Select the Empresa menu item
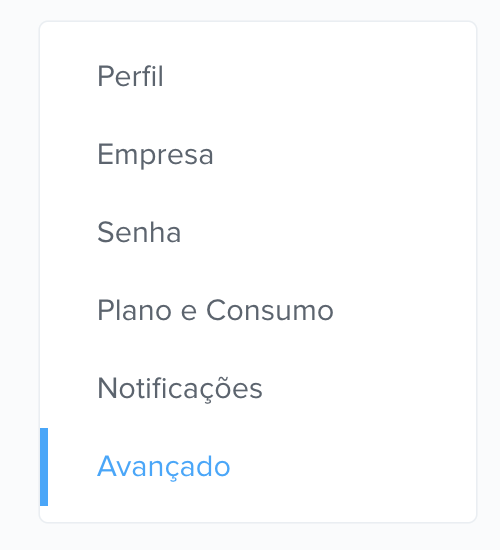Viewport: 500px width, 550px height. tap(155, 154)
